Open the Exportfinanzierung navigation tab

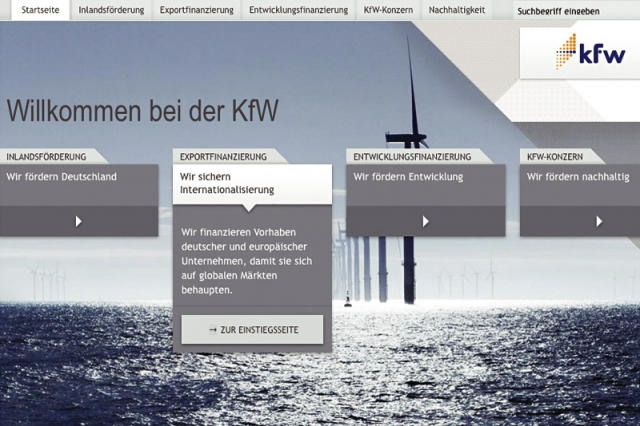[x=196, y=10]
